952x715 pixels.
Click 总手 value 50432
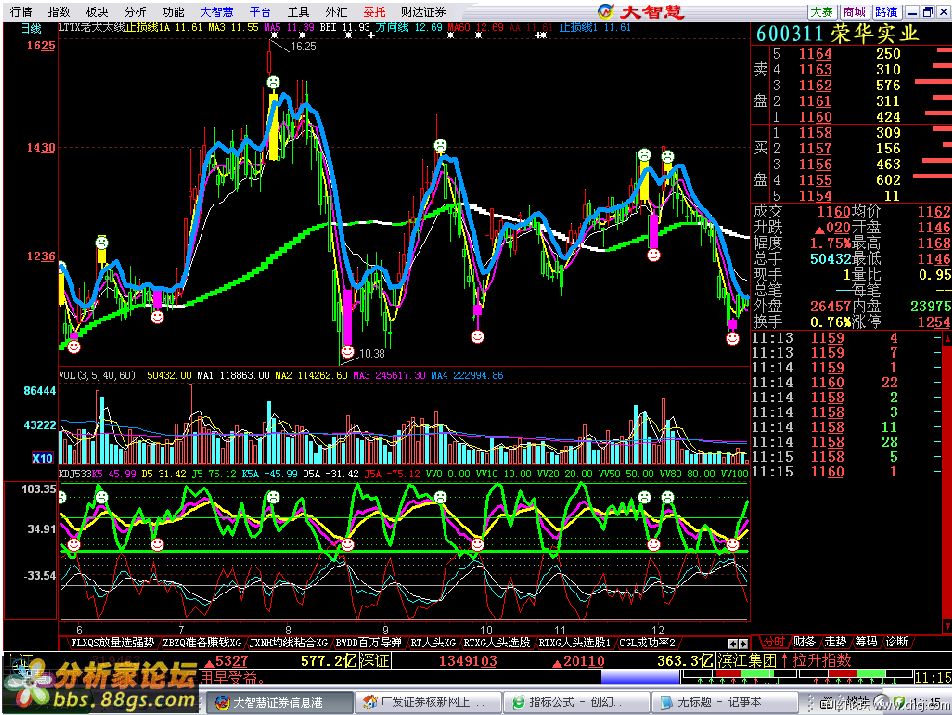[x=830, y=259]
